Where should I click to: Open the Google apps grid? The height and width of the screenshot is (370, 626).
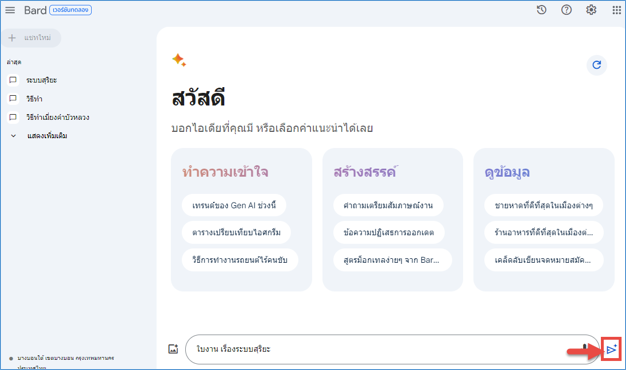tap(616, 10)
